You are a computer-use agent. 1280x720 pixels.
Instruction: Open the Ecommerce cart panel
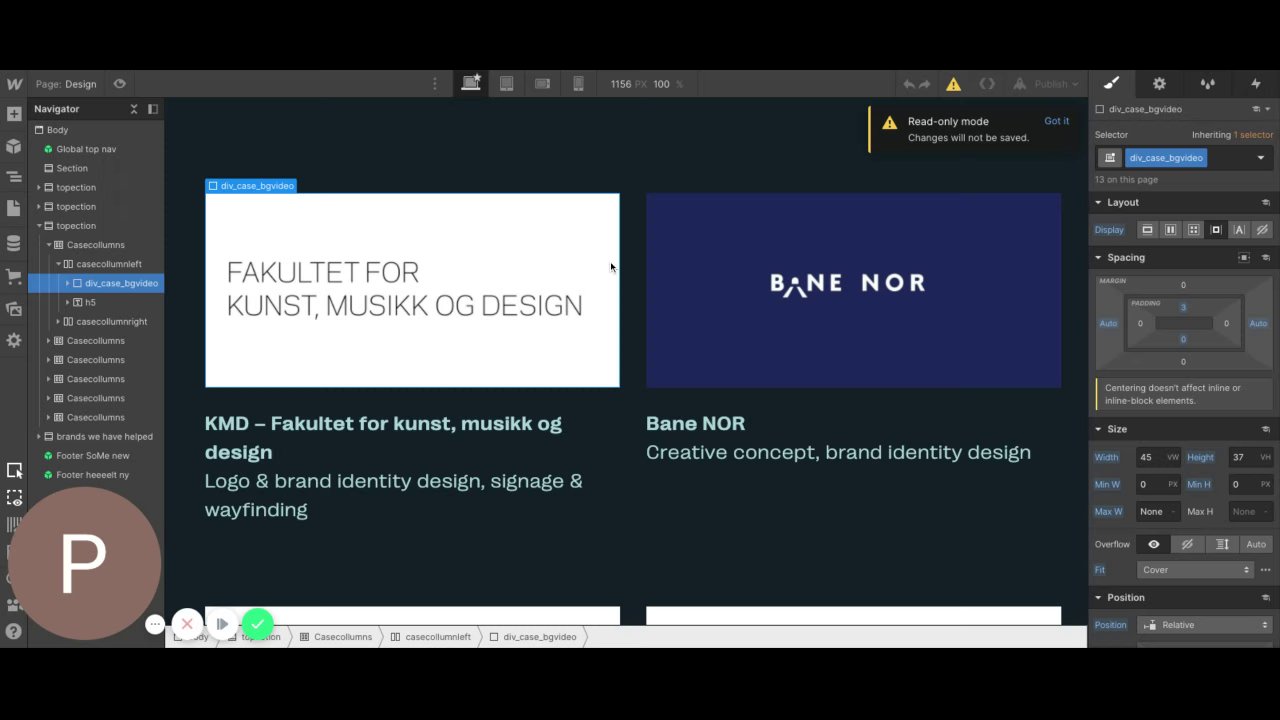point(13,276)
